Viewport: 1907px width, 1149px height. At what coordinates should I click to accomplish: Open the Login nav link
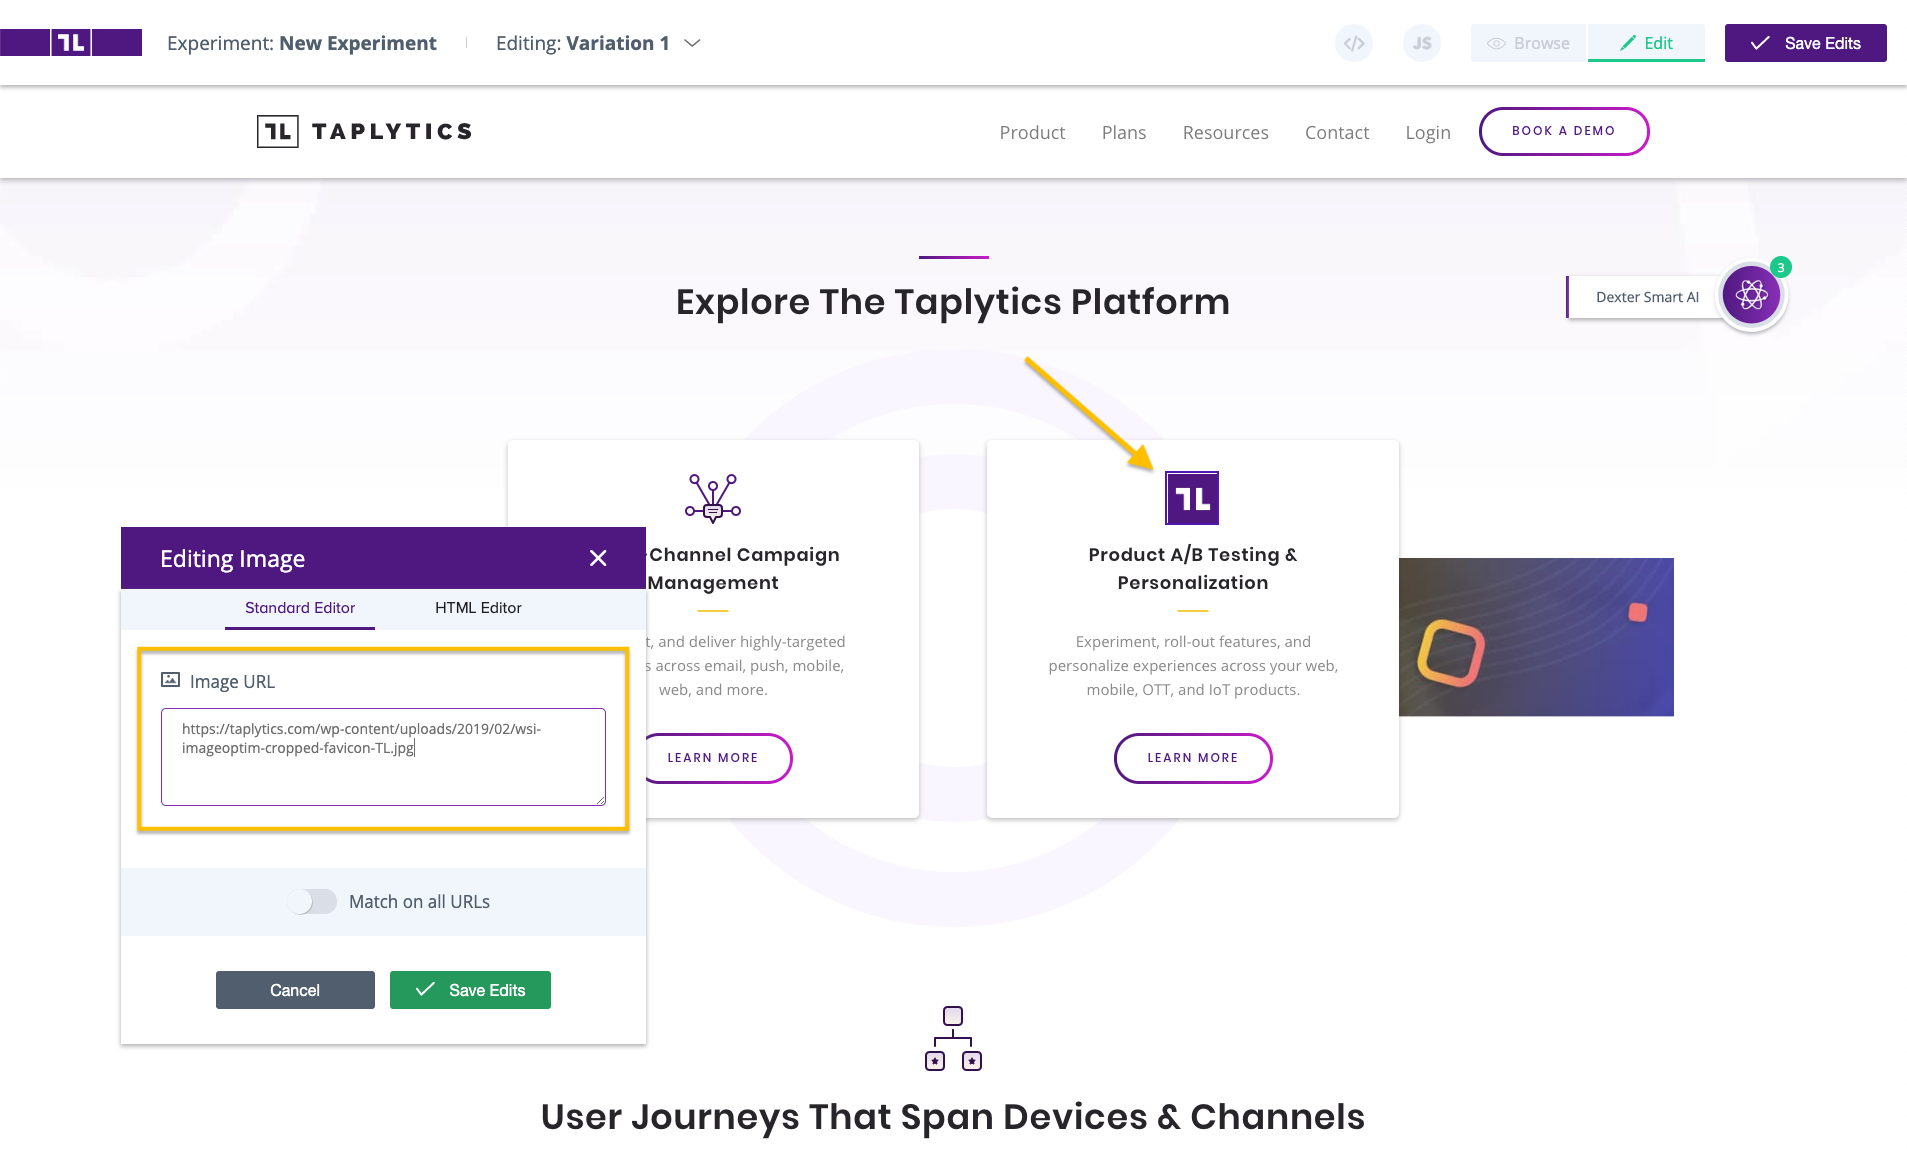[x=1427, y=132]
